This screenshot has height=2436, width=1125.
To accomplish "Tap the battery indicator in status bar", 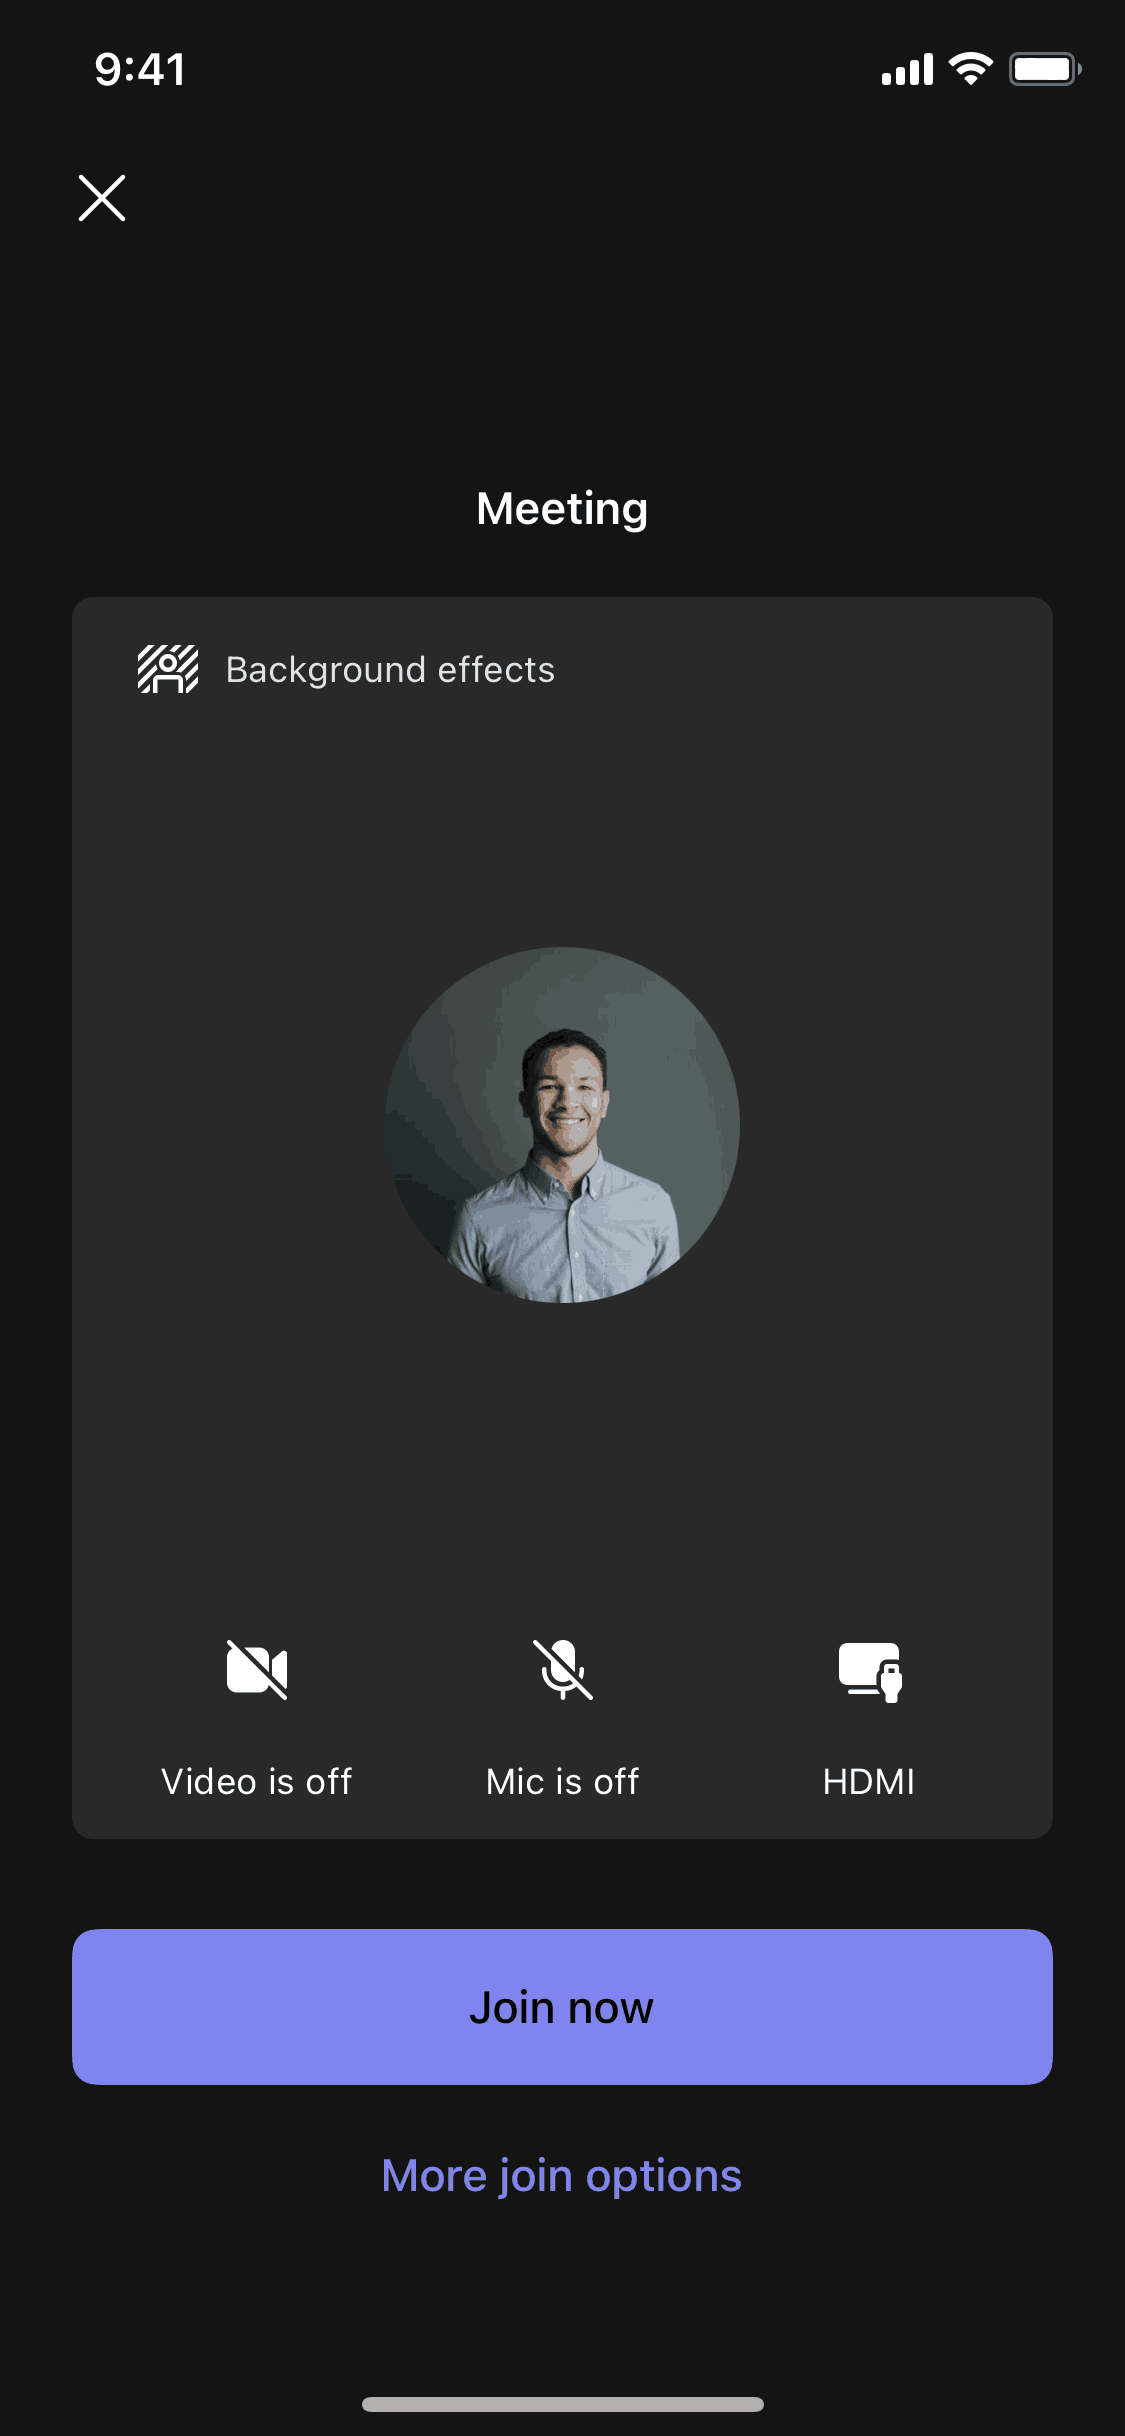I will 1044,69.
